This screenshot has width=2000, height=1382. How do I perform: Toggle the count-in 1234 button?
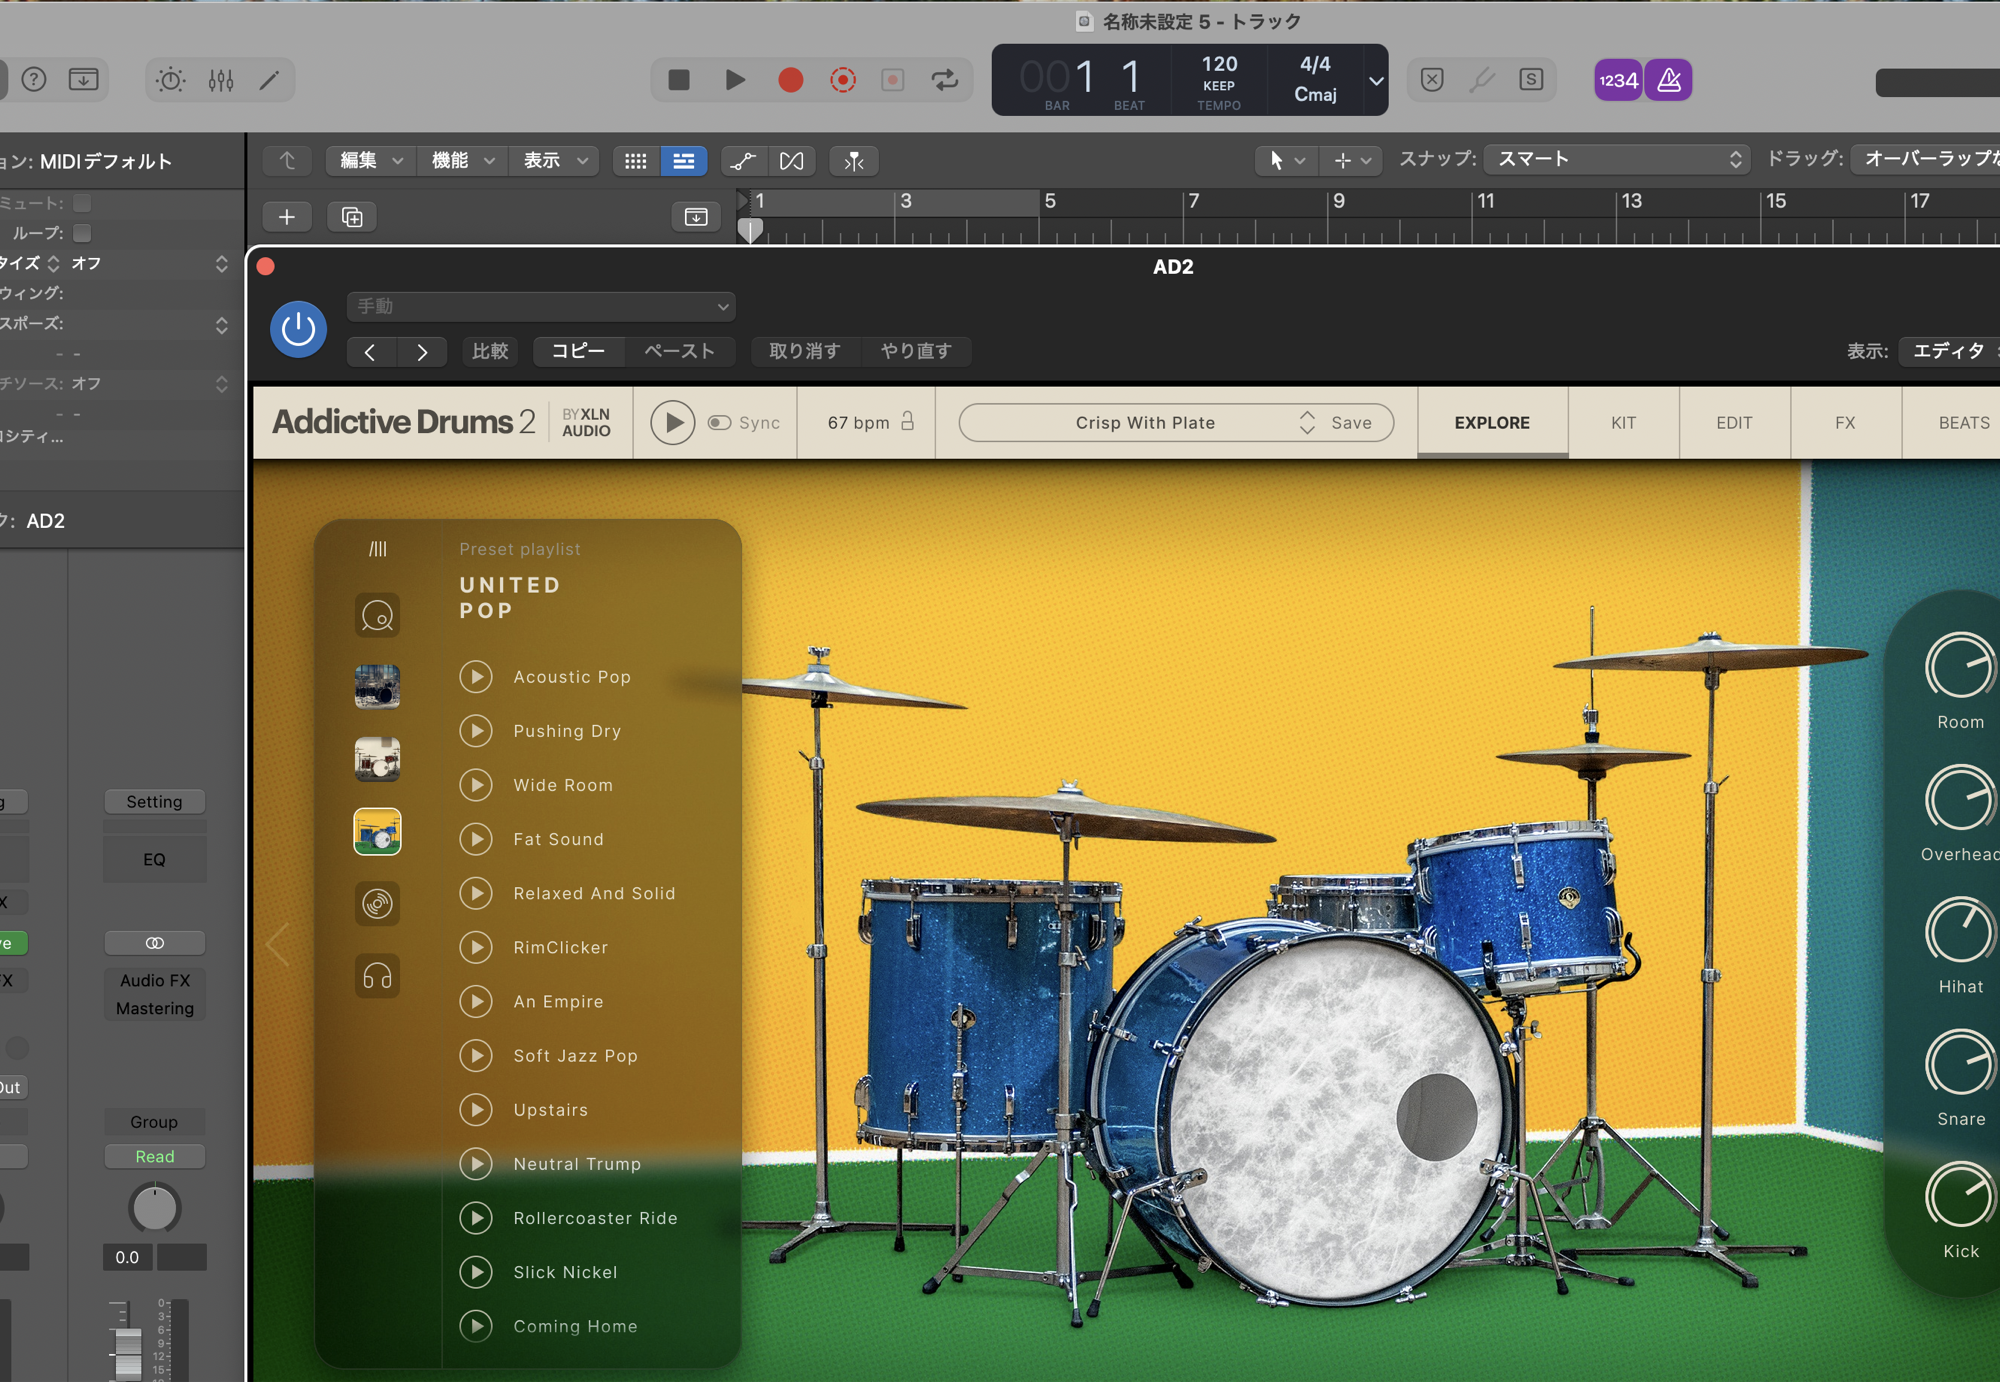coord(1618,80)
